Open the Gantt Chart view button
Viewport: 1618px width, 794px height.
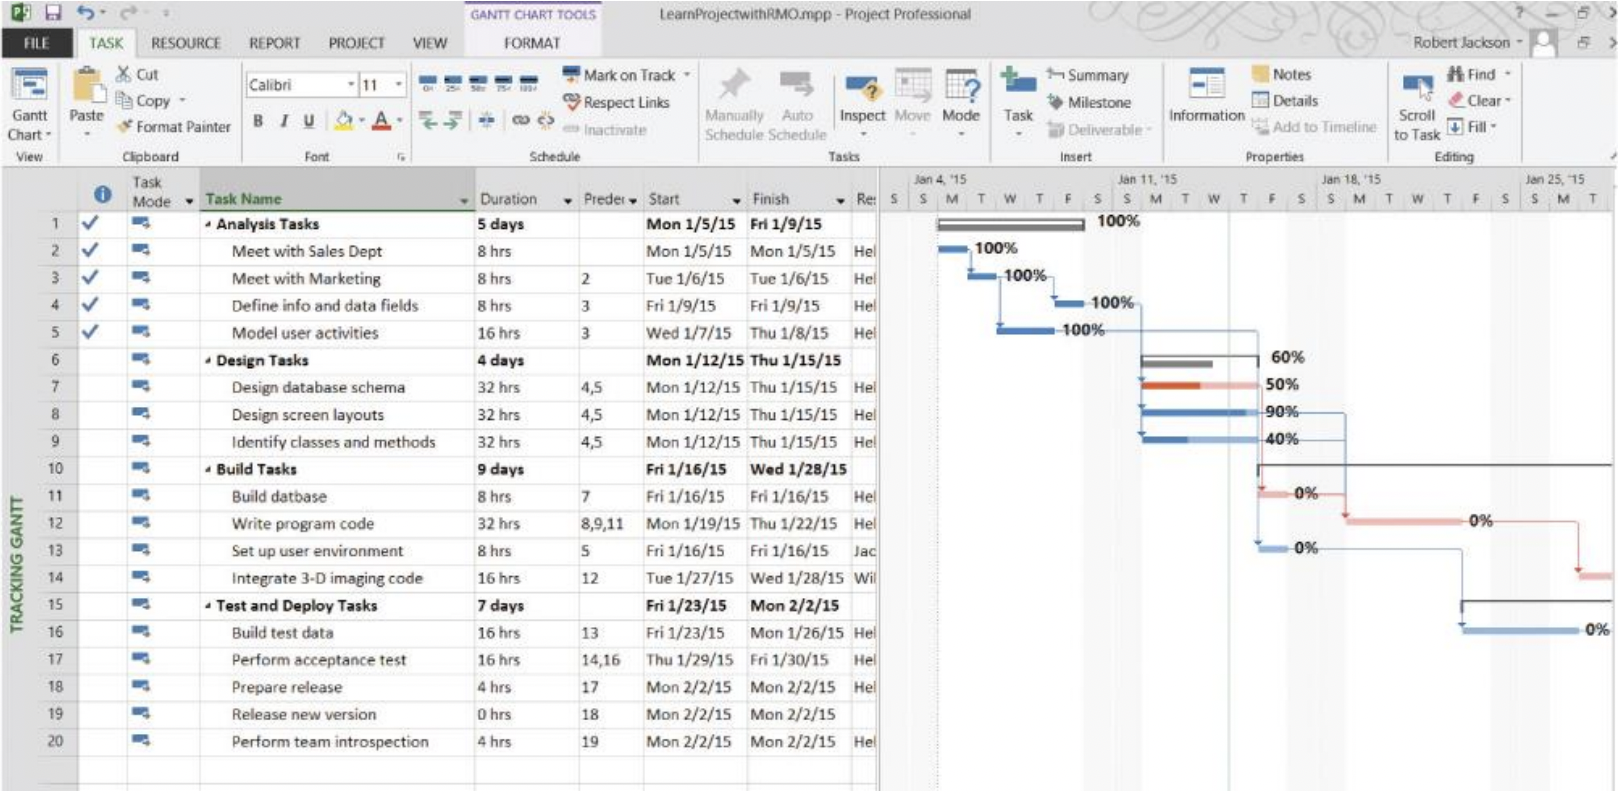pos(29,105)
